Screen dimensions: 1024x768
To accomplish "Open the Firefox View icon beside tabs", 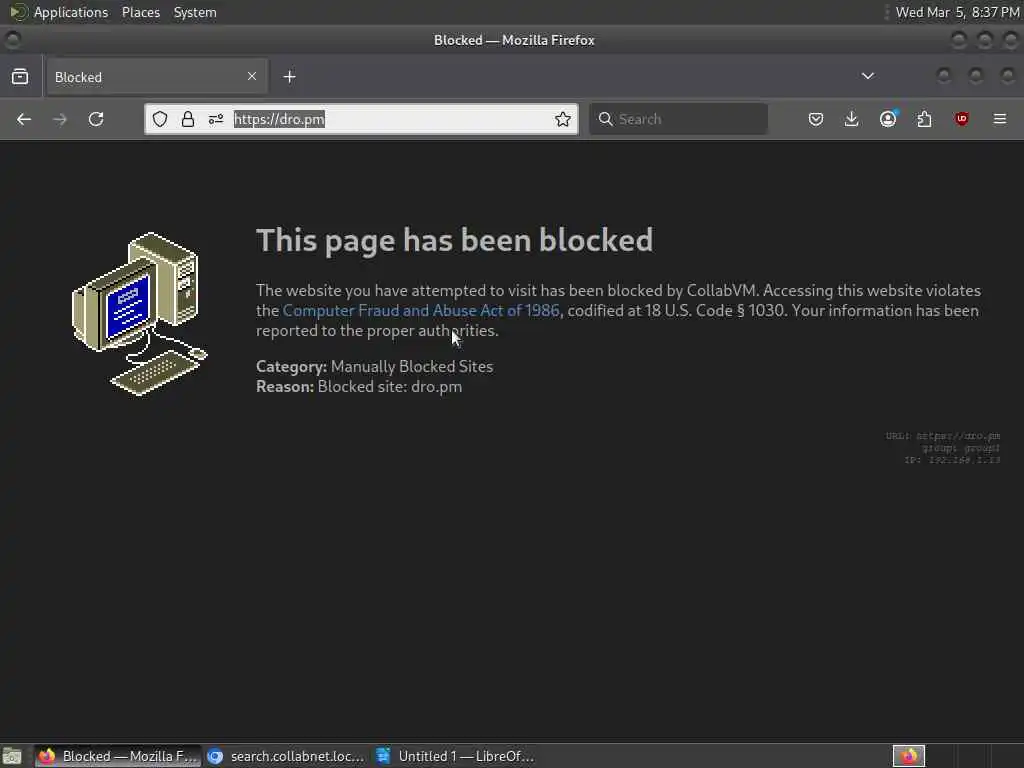I will coord(20,76).
